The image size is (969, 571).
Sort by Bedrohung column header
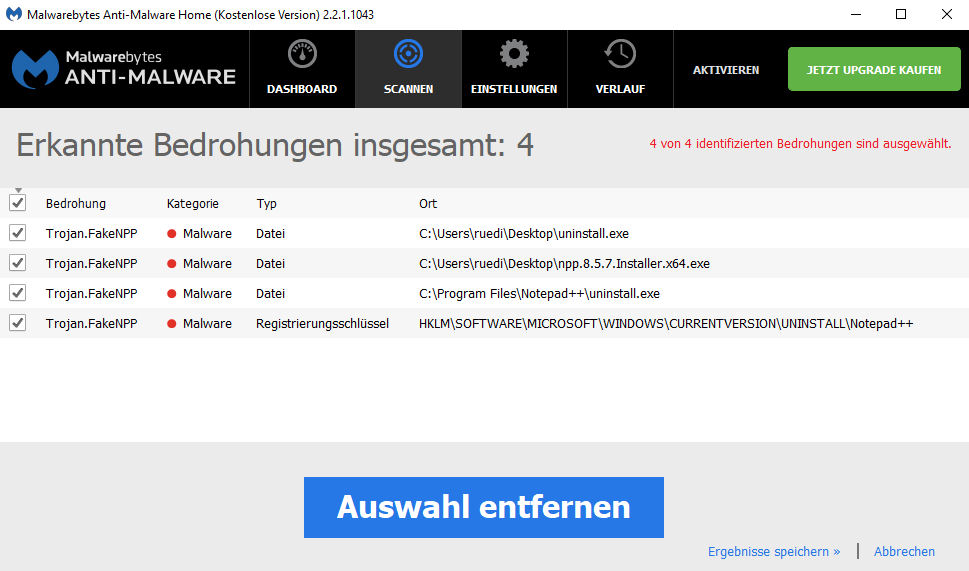pyautogui.click(x=75, y=203)
